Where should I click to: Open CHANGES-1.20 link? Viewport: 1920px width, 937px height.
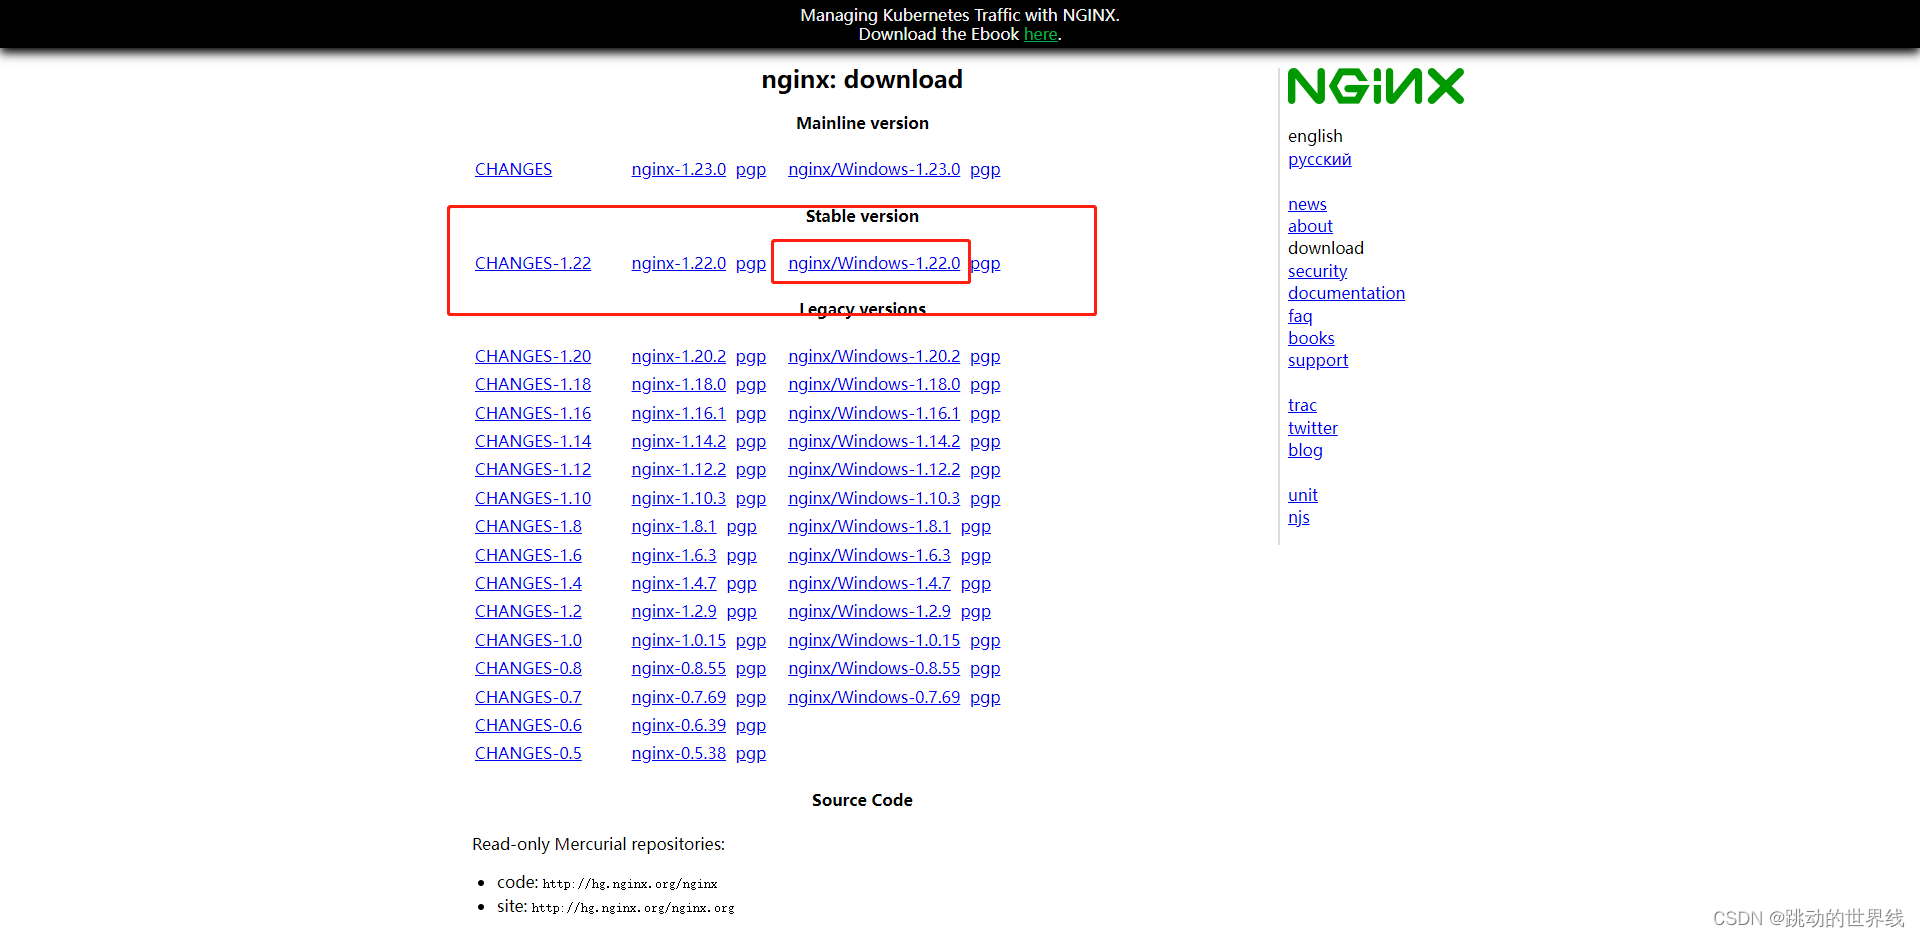(x=533, y=356)
